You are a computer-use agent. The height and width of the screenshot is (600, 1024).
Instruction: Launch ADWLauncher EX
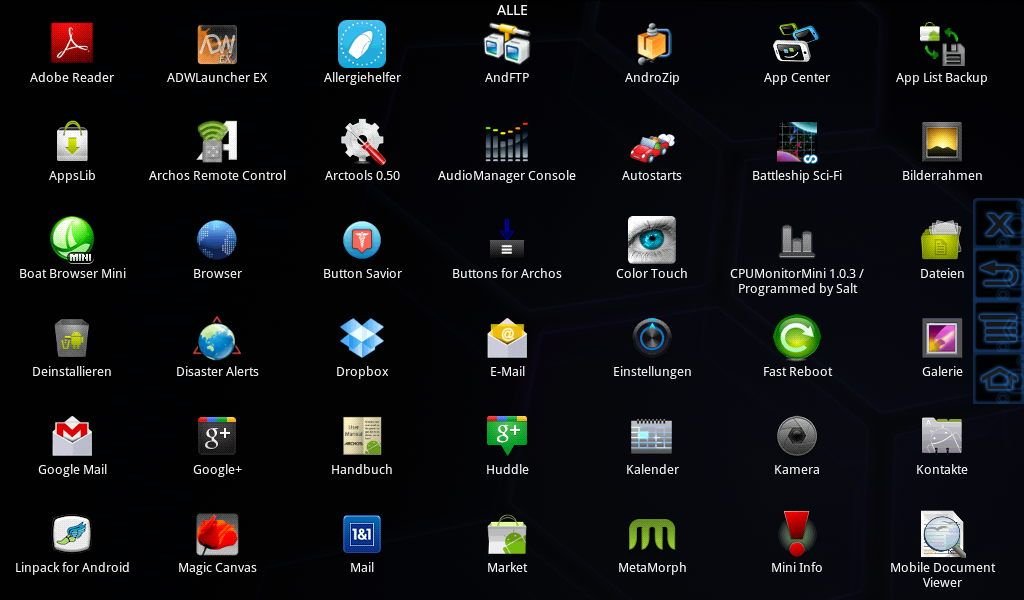coord(217,44)
